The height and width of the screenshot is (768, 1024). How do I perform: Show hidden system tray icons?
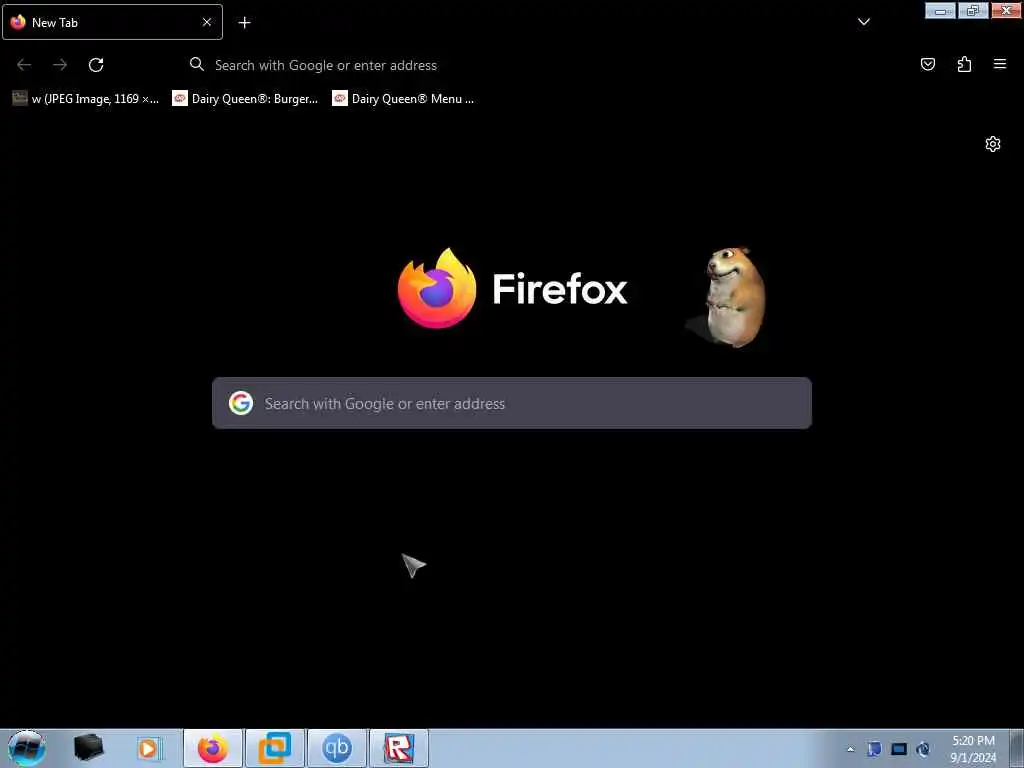point(850,749)
